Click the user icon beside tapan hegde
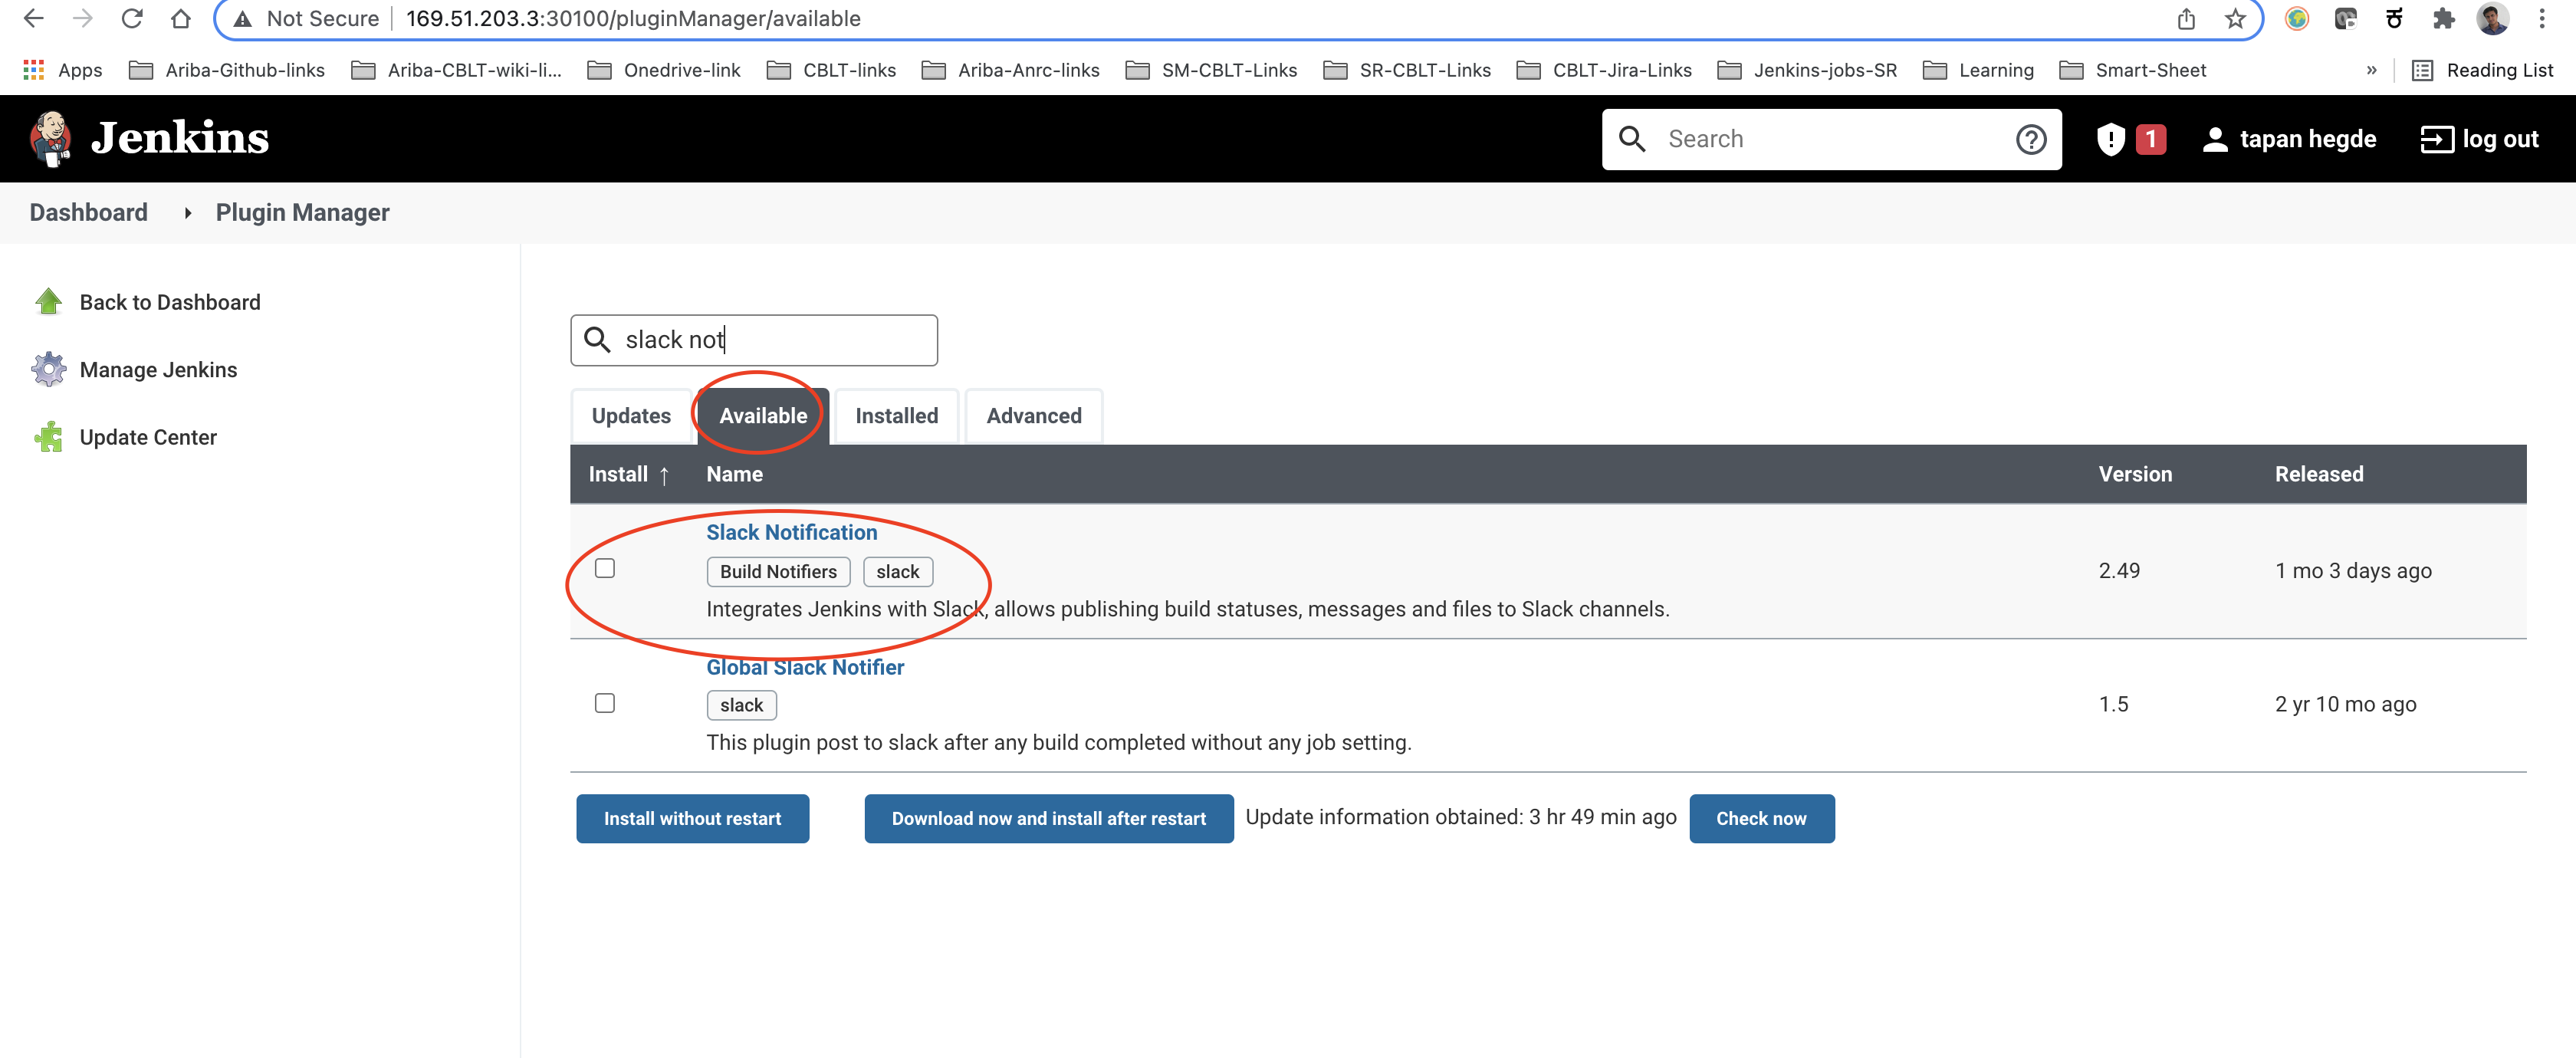Image resolution: width=2576 pixels, height=1058 pixels. tap(2215, 139)
